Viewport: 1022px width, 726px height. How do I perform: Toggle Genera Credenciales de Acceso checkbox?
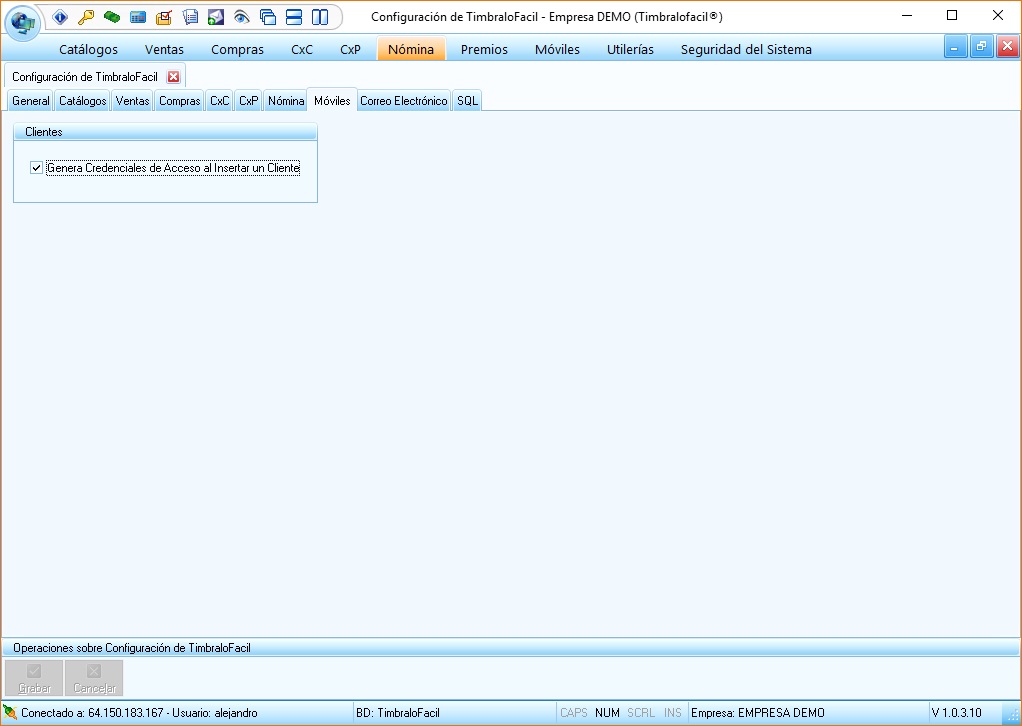[36, 168]
